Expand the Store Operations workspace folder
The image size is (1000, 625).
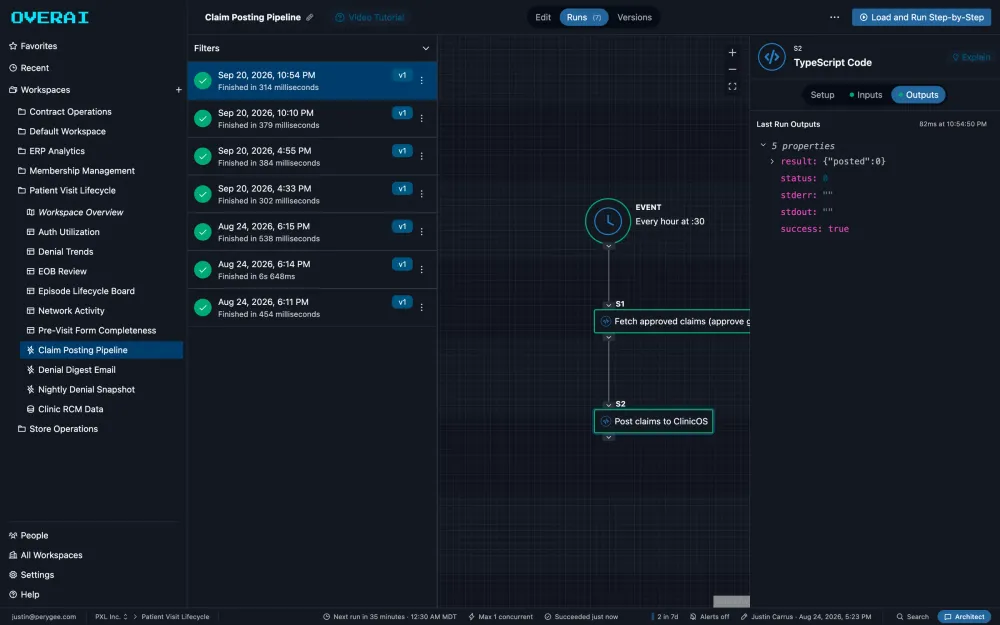pyautogui.click(x=58, y=429)
